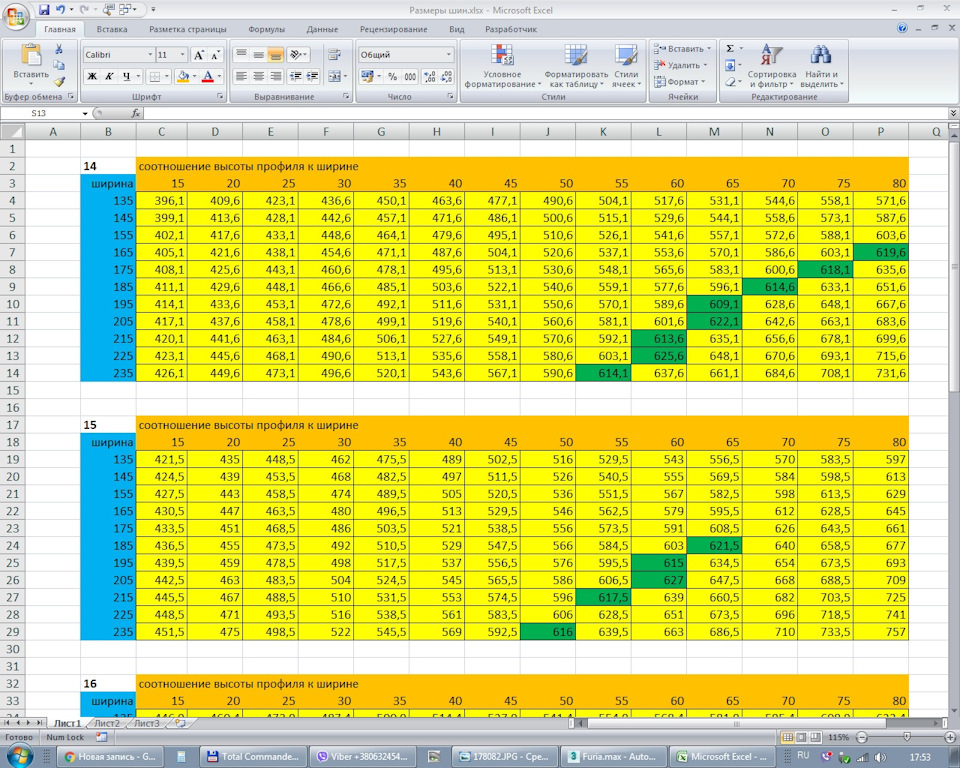Undo the last action
Screen dimensions: 960x768
[x=60, y=10]
